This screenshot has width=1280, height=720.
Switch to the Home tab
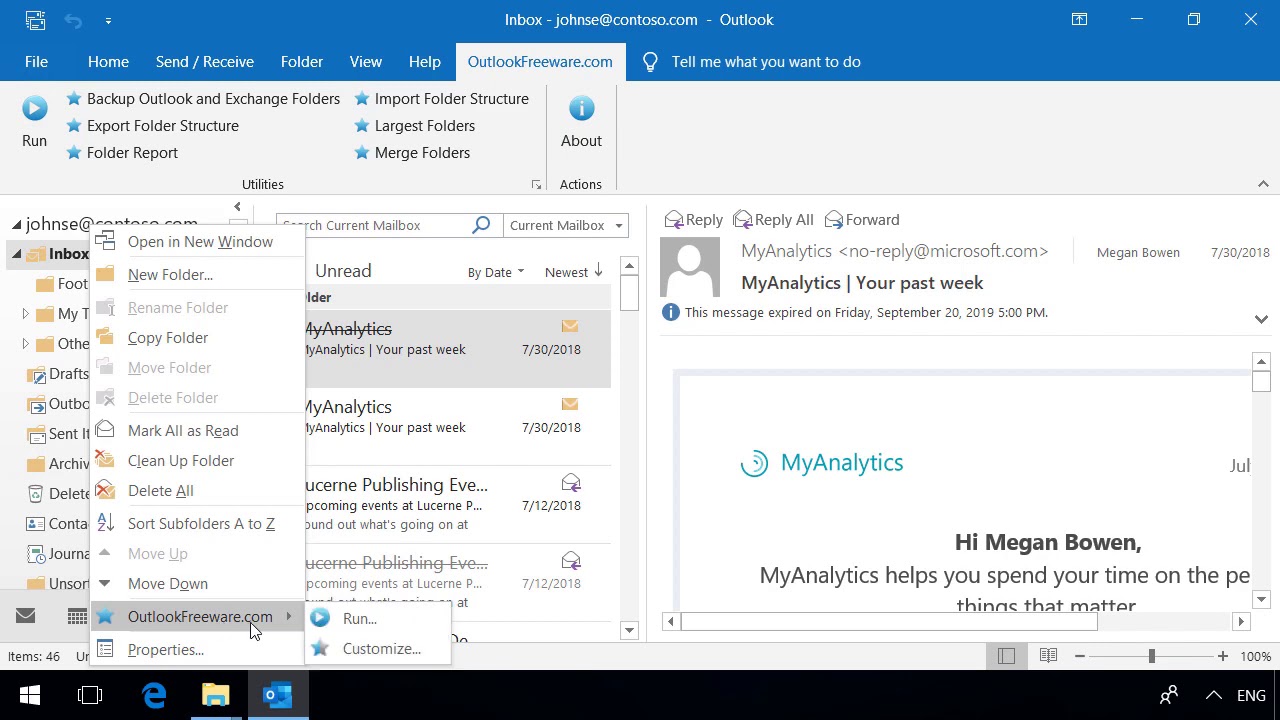pyautogui.click(x=108, y=62)
